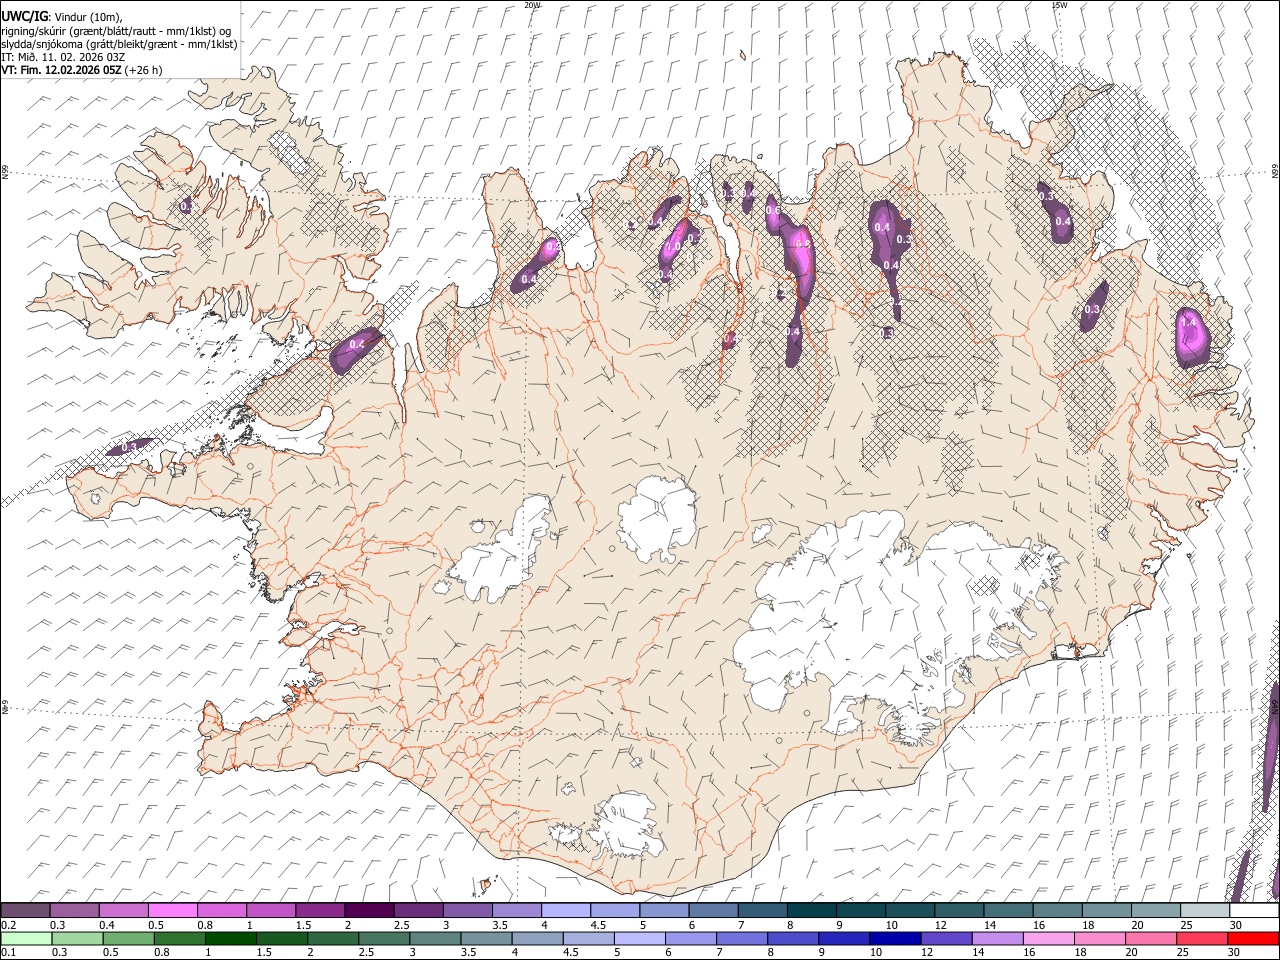
Task: Click the '0.4' label under top legend row
Action: (106, 925)
